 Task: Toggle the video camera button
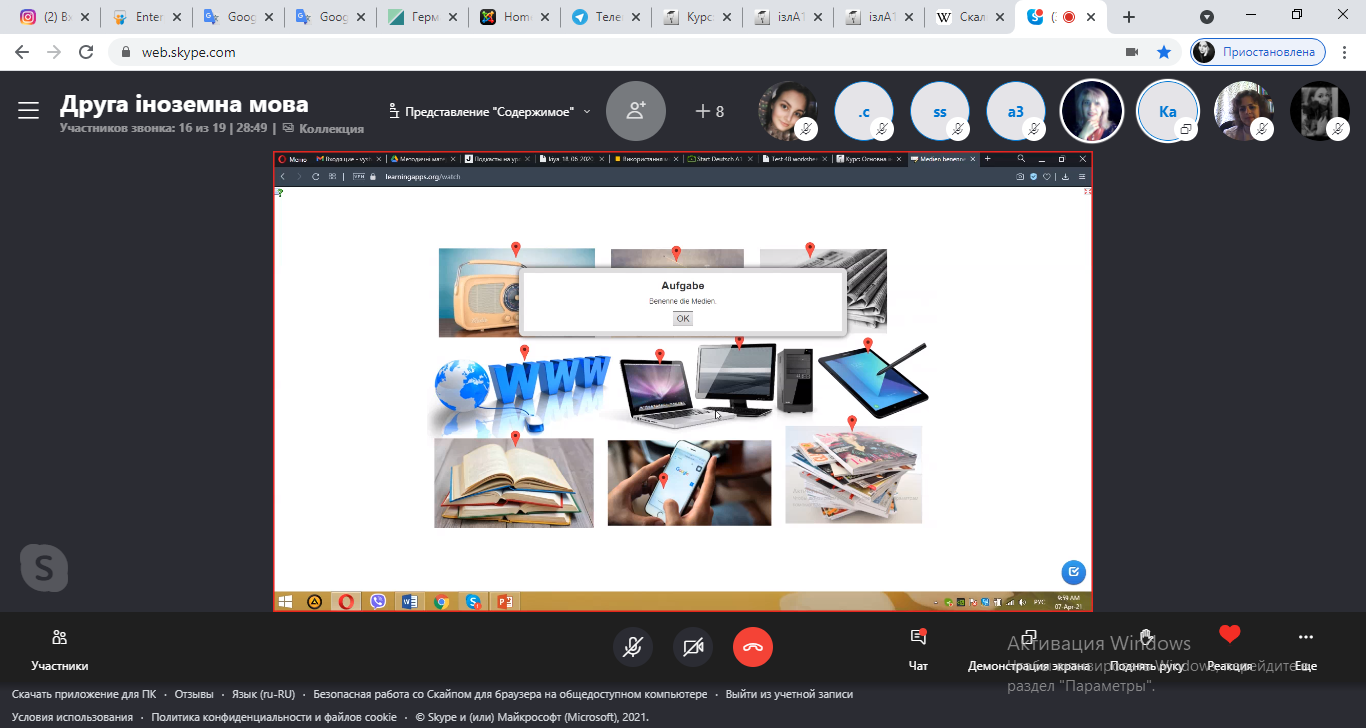(693, 647)
